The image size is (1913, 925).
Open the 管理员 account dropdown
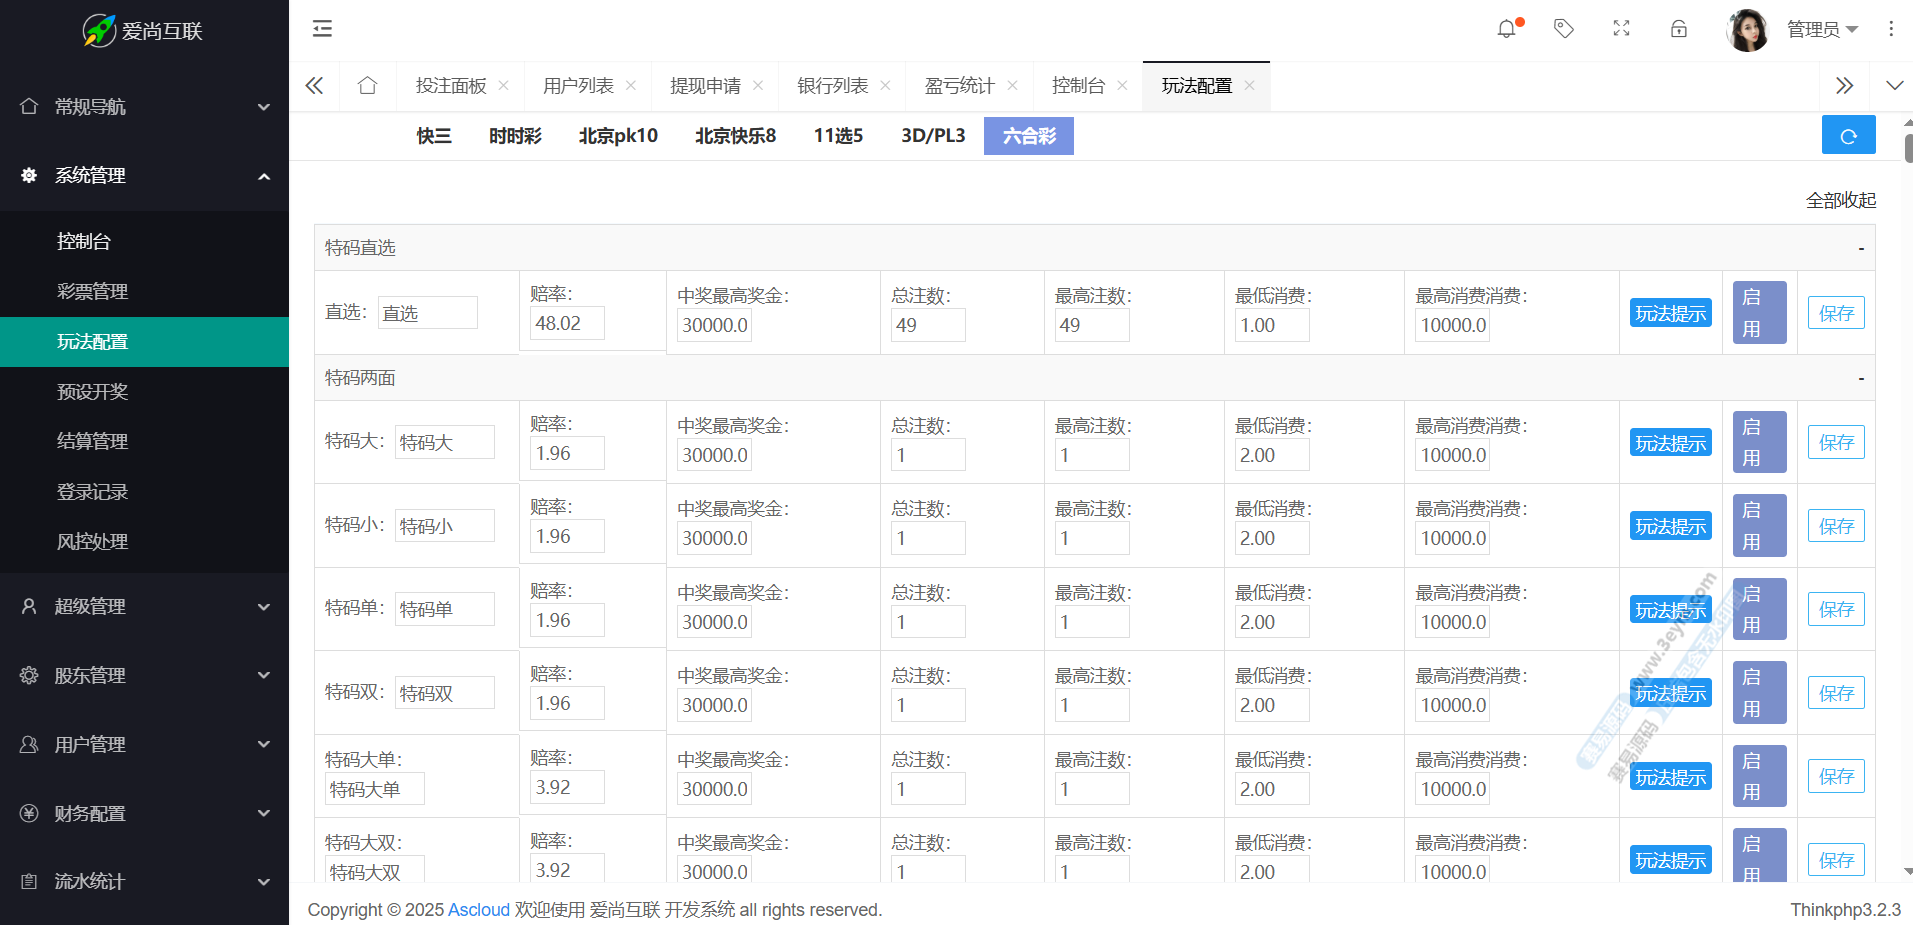[x=1821, y=30]
